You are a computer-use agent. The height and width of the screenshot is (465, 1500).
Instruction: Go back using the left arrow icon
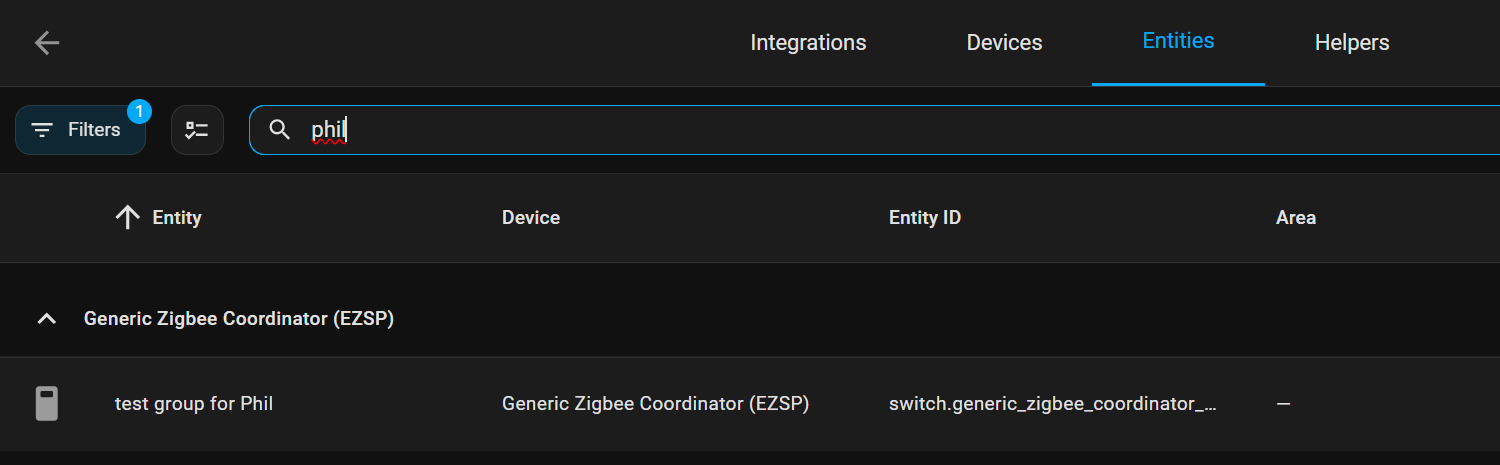click(47, 43)
